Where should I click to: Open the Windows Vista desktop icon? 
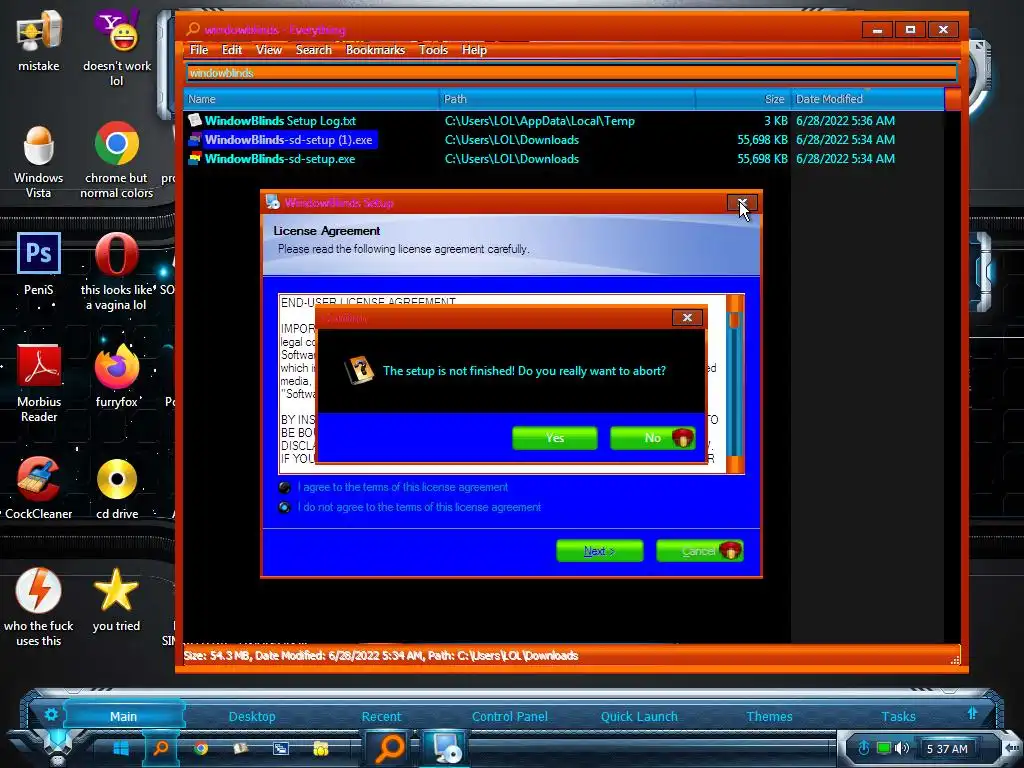click(39, 160)
